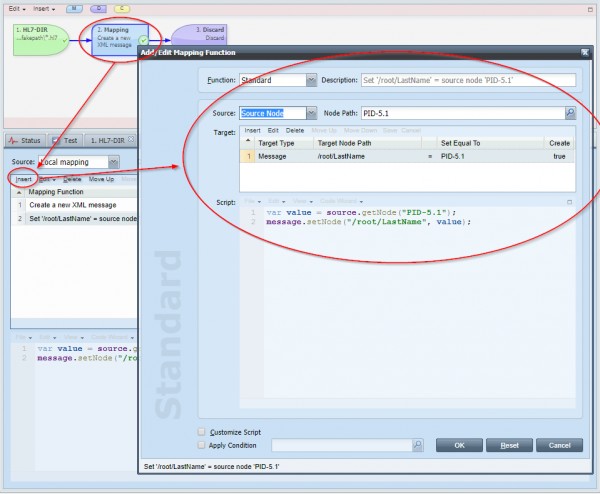Open the Insert menu in workflow toolbar
Viewport: 600px width, 494px height.
click(44, 8)
